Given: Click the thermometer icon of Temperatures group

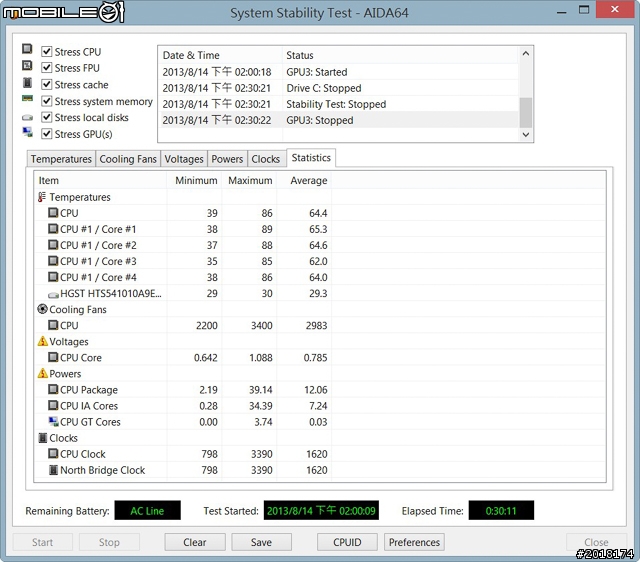Looking at the screenshot, I should (x=42, y=197).
